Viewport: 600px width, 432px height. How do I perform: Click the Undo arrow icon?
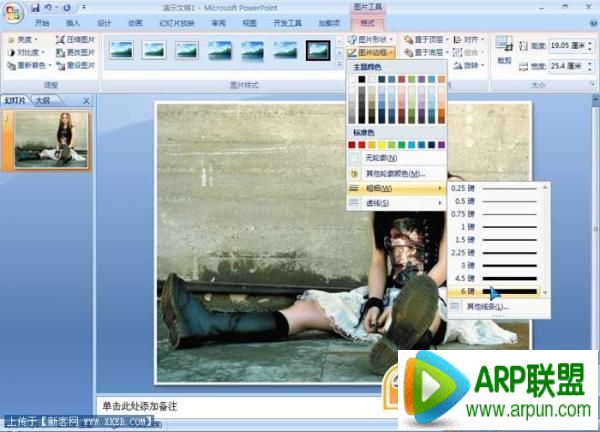[x=48, y=7]
